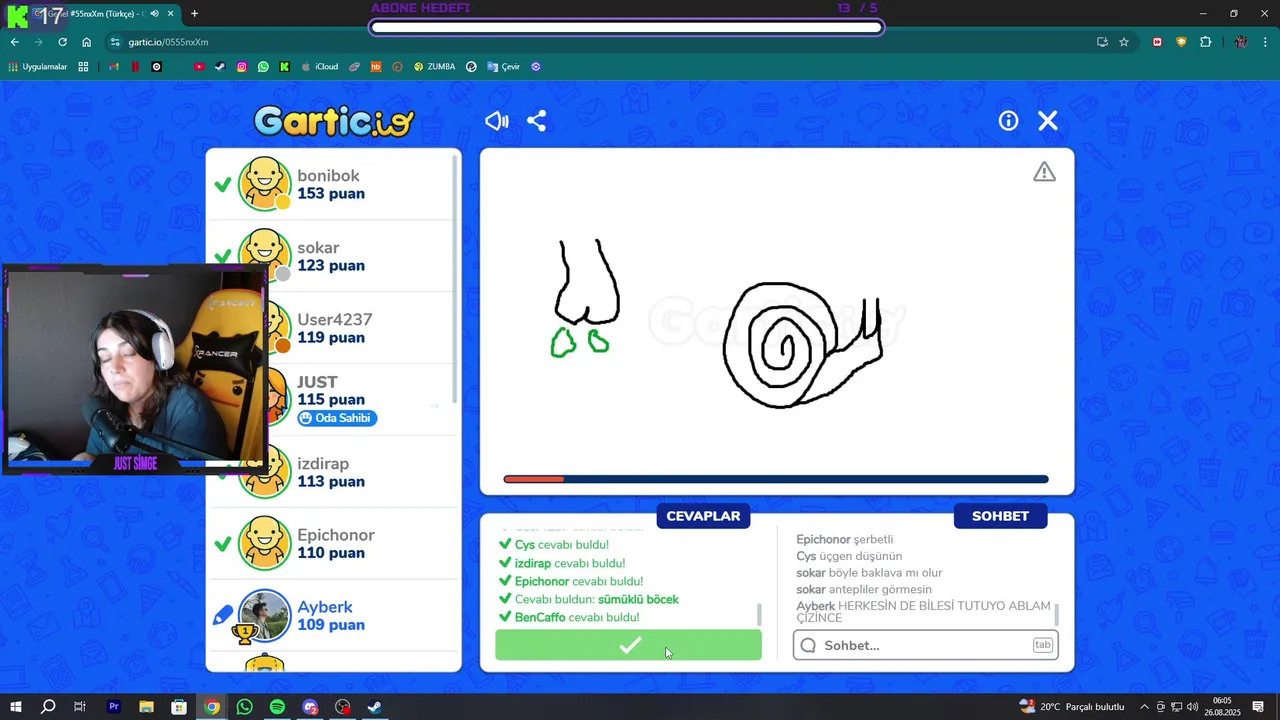
Task: Open the Çevir bookmark
Action: [x=504, y=67]
